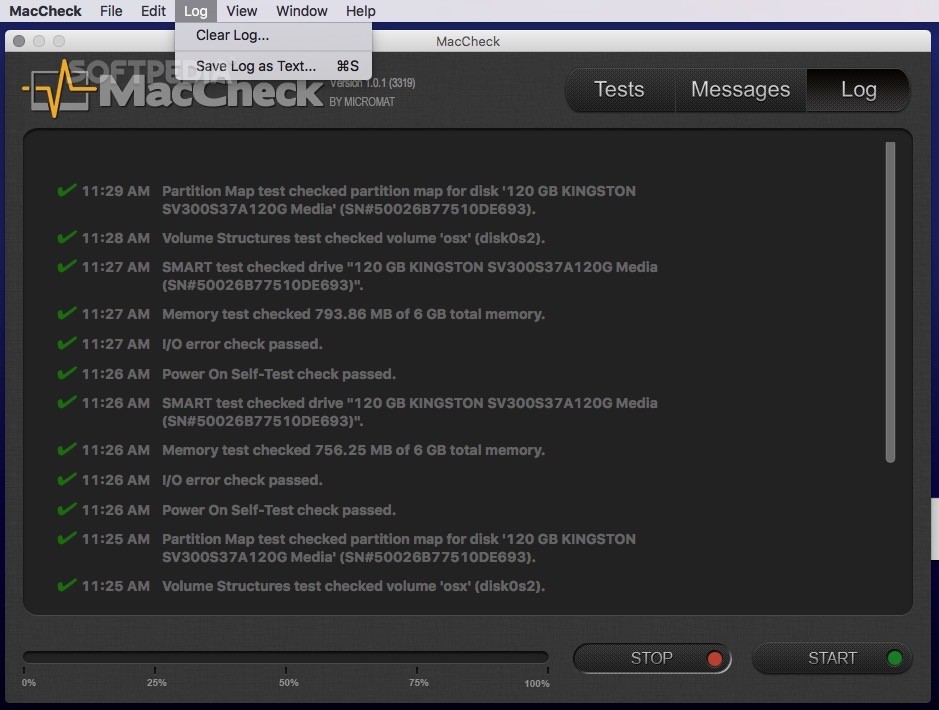This screenshot has width=939, height=710.
Task: Click the 0% progress marker label
Action: 29,682
